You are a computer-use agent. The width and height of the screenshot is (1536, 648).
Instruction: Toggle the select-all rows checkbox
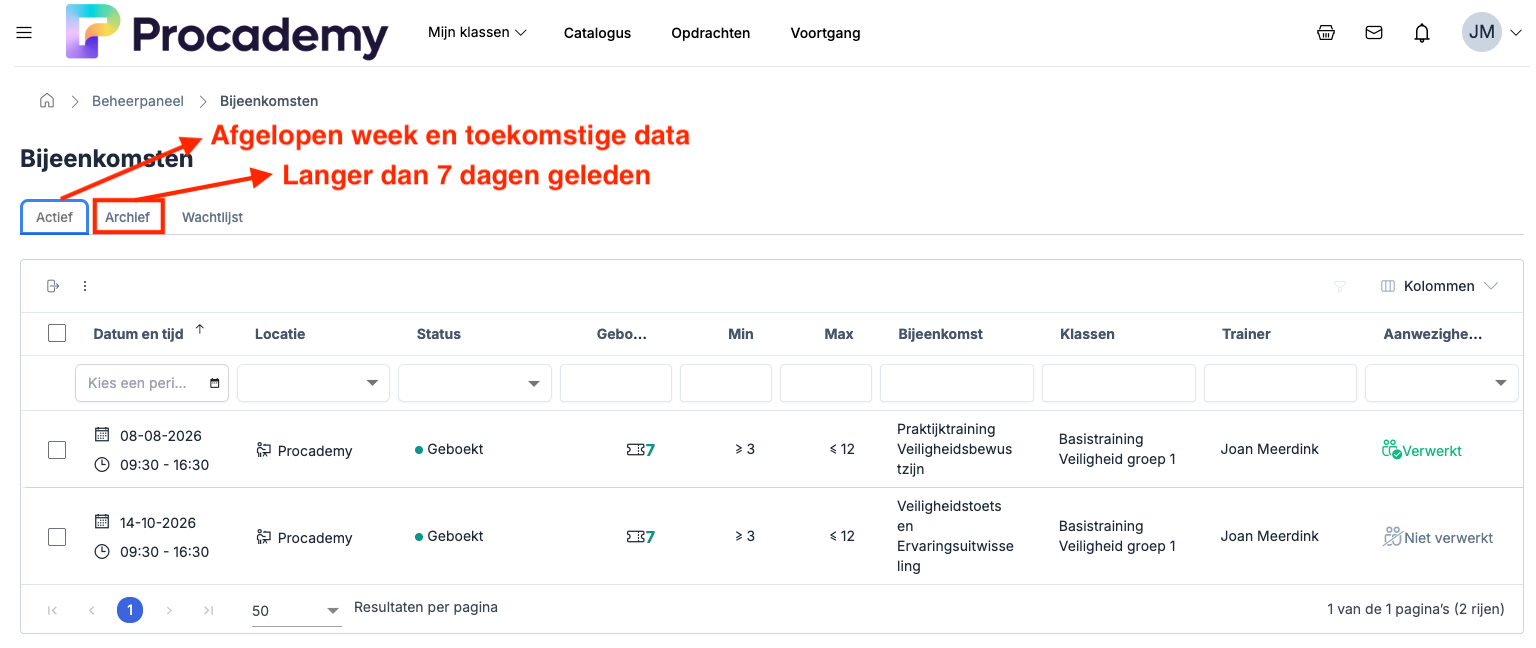[x=57, y=334]
